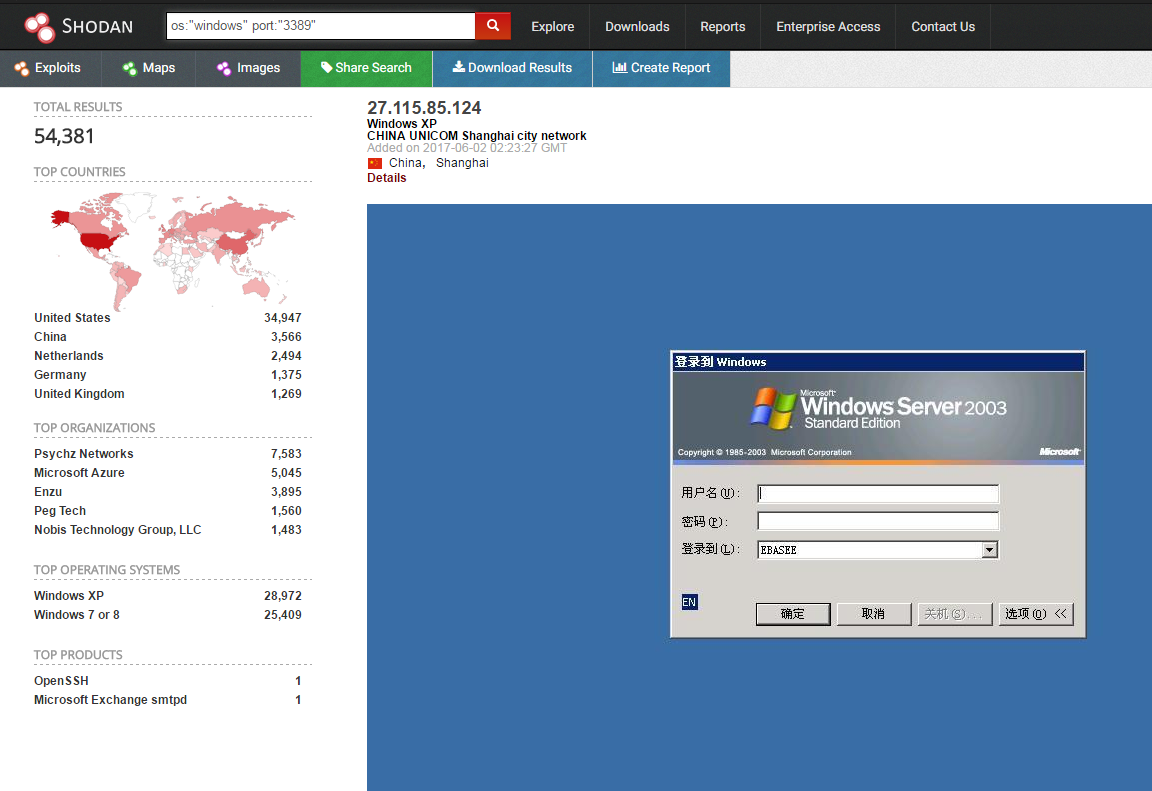This screenshot has height=791, width=1152.
Task: Open the Contact Us page
Action: 943,26
